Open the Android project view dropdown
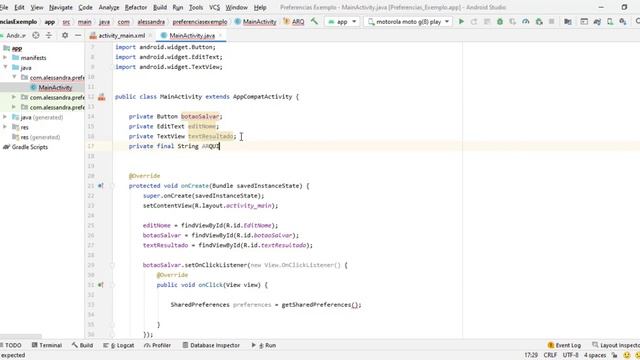The image size is (640, 360). point(15,36)
